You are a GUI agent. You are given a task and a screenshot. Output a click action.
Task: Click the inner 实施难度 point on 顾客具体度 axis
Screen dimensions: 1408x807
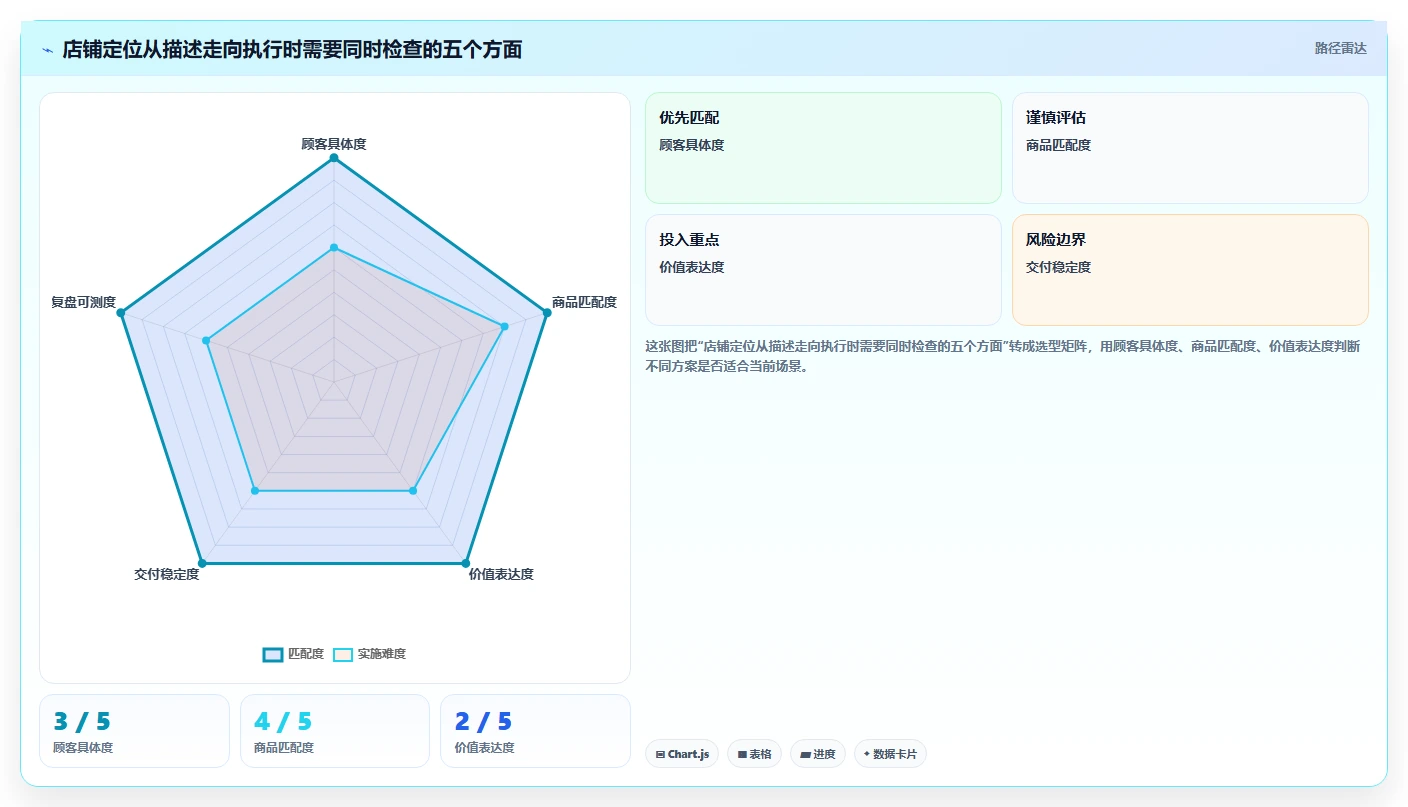[x=334, y=247]
